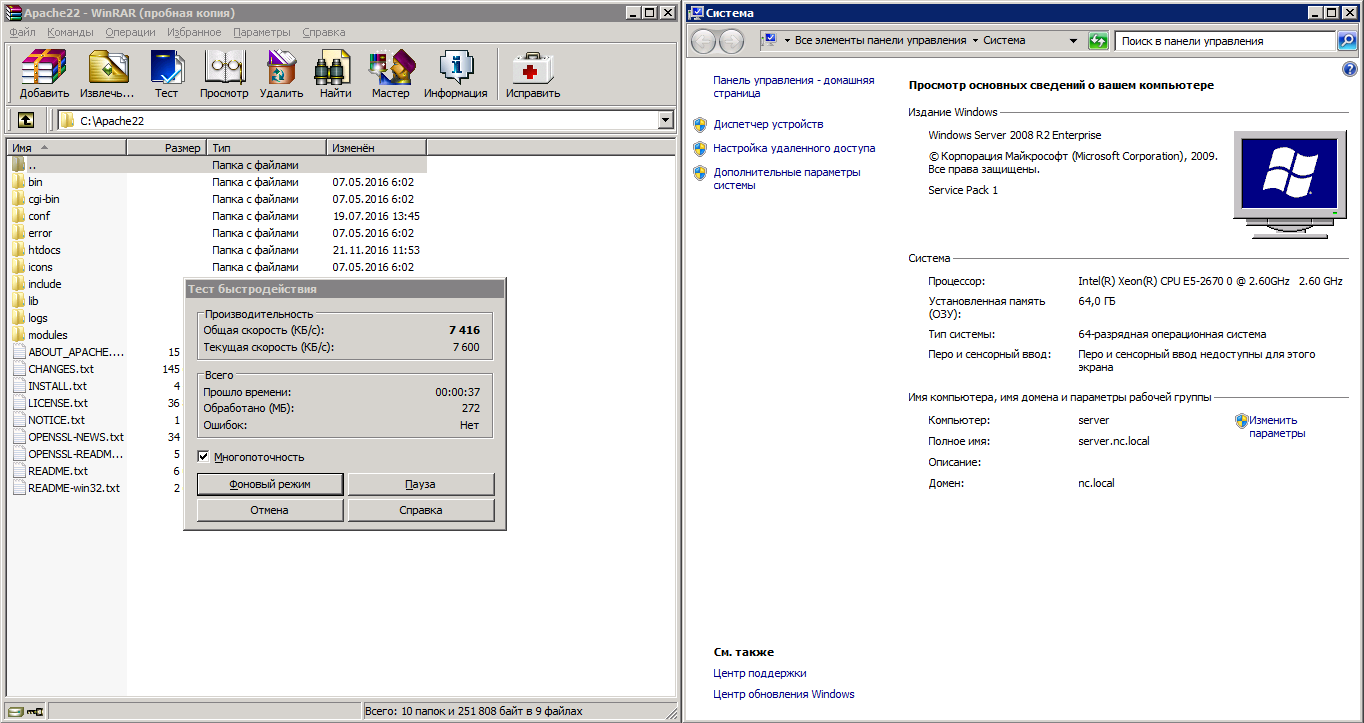Refresh the control panel address bar
Screen dimensions: 1364x723
[1098, 41]
